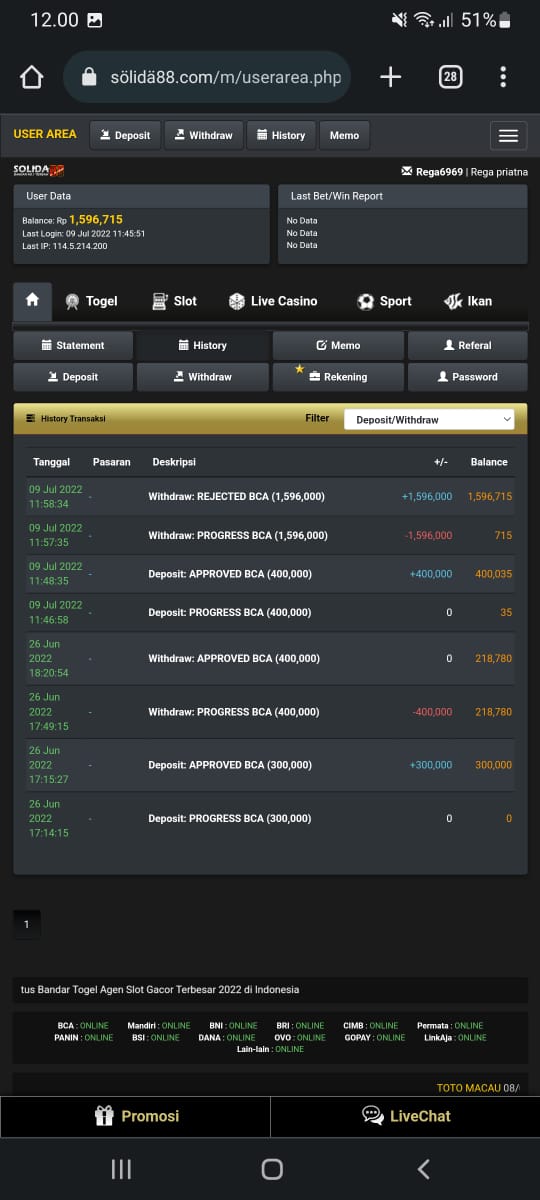Open the tab switcher showing 28
Viewport: 540px width, 1200px height.
click(x=450, y=78)
